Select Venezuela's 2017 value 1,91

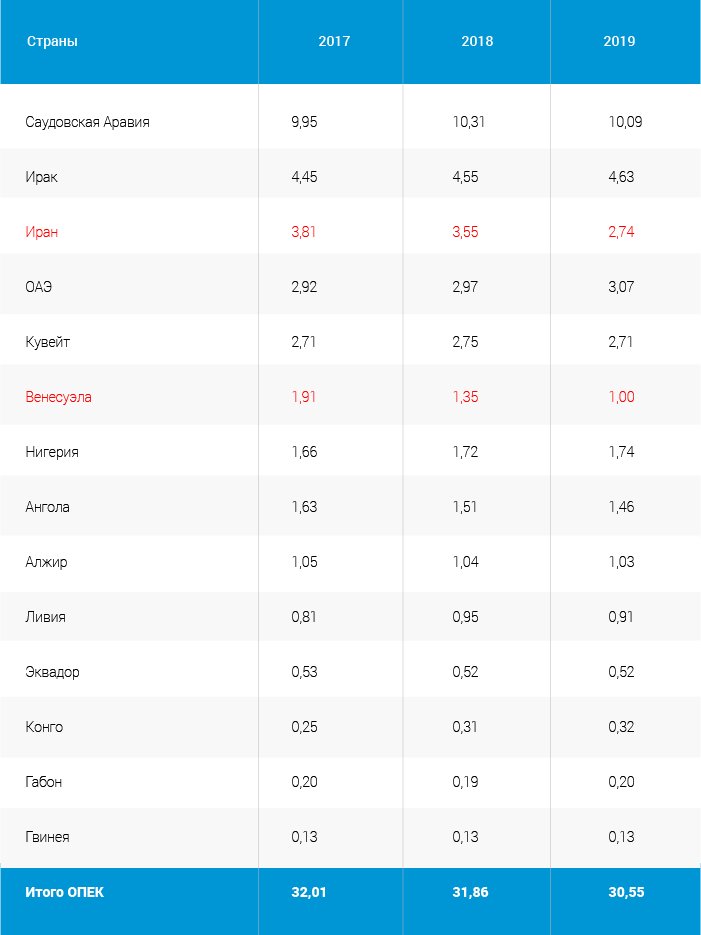pos(304,397)
